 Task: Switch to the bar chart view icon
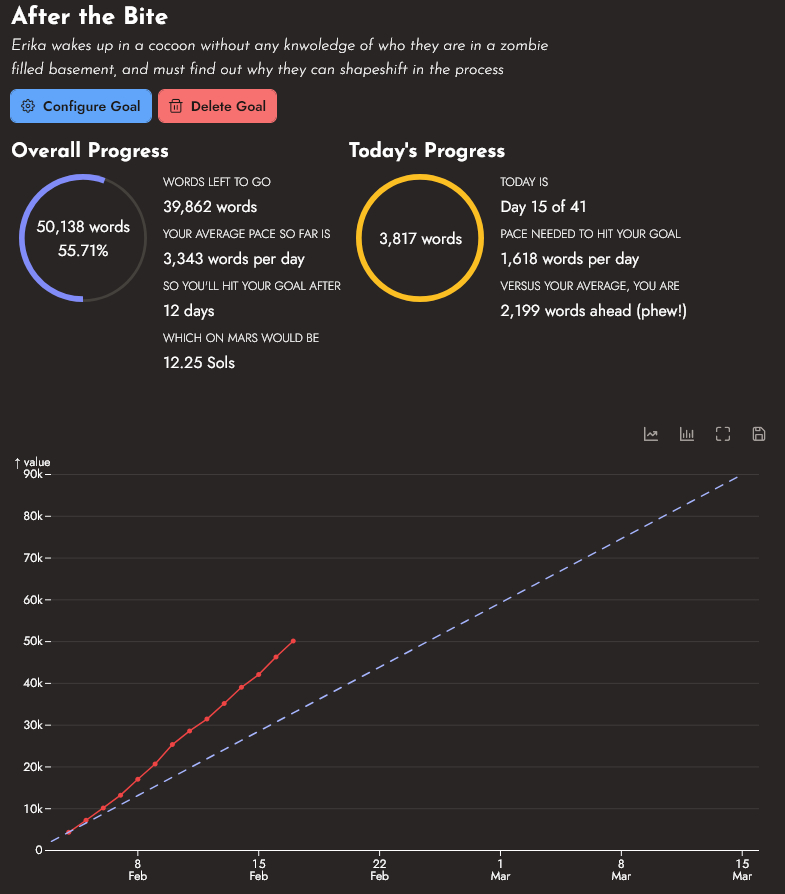click(x=687, y=434)
